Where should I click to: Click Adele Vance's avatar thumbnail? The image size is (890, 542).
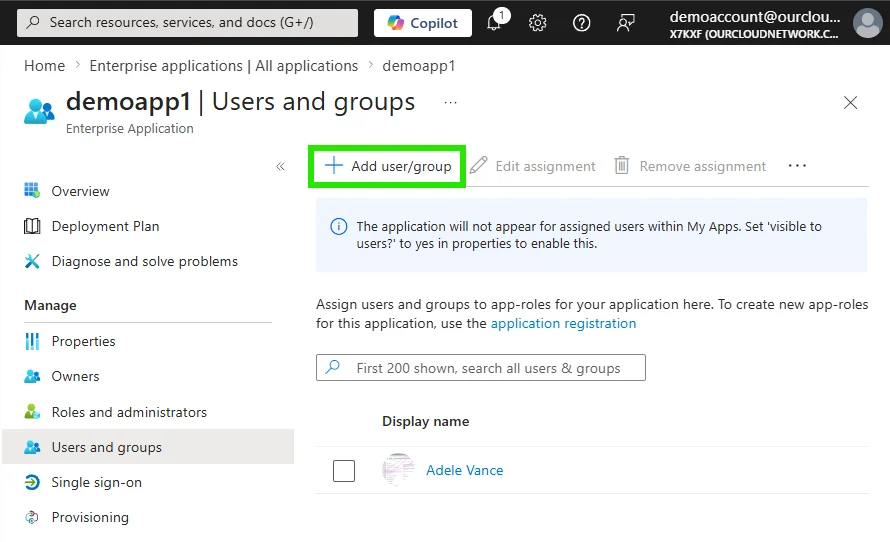(x=398, y=469)
